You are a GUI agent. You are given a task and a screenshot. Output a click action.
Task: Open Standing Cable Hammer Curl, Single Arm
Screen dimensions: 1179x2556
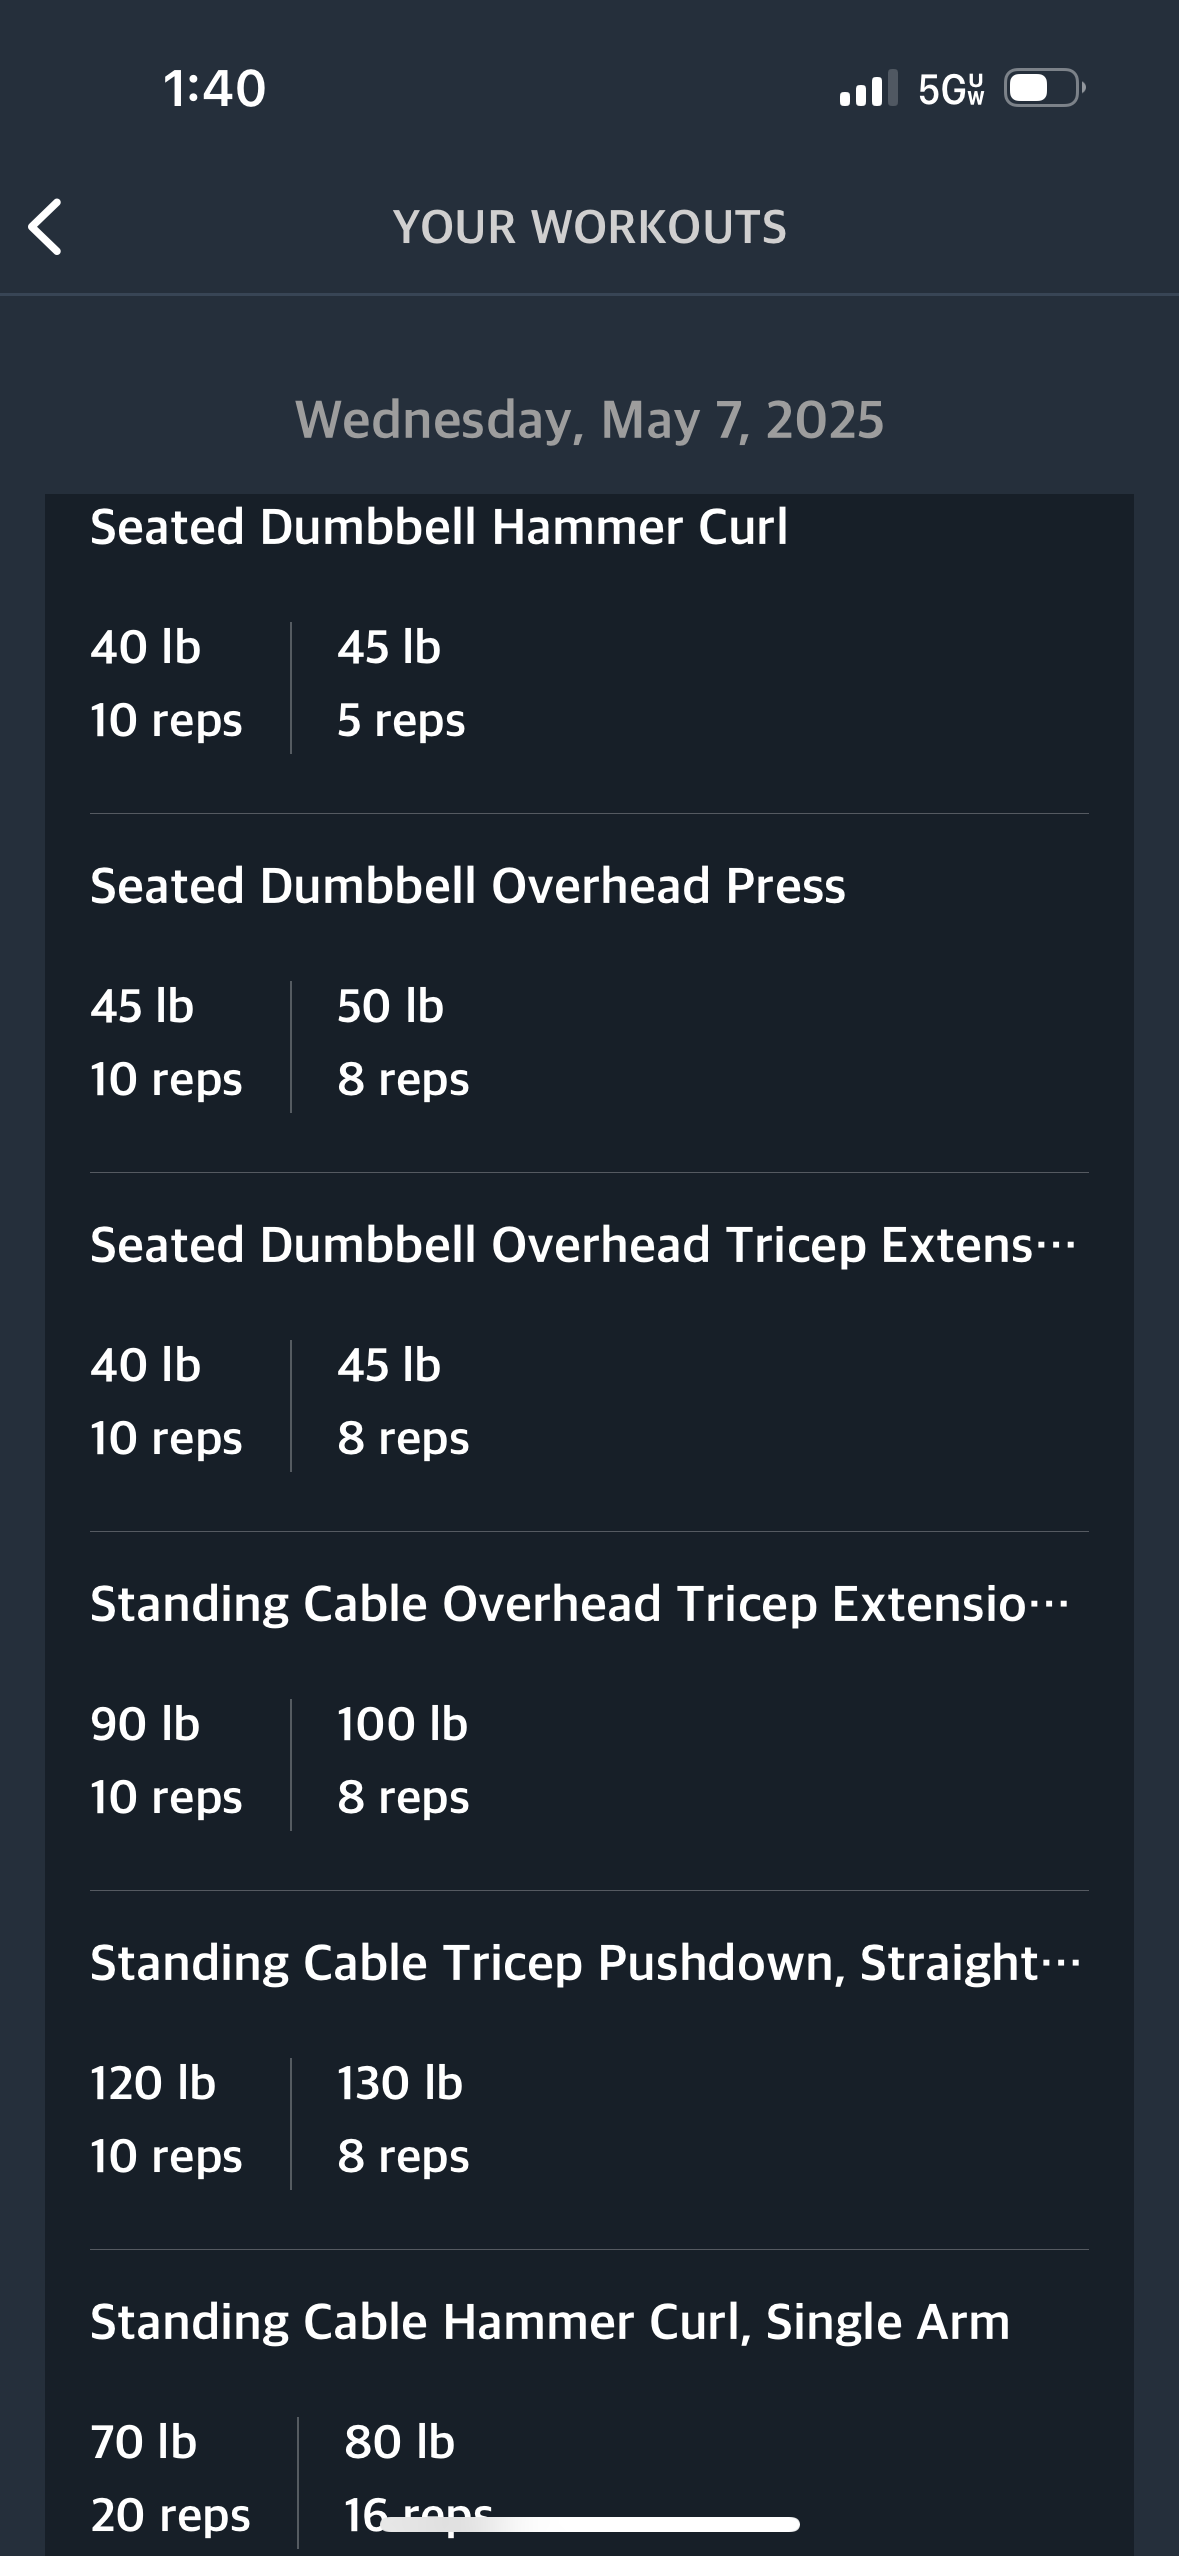[549, 2322]
